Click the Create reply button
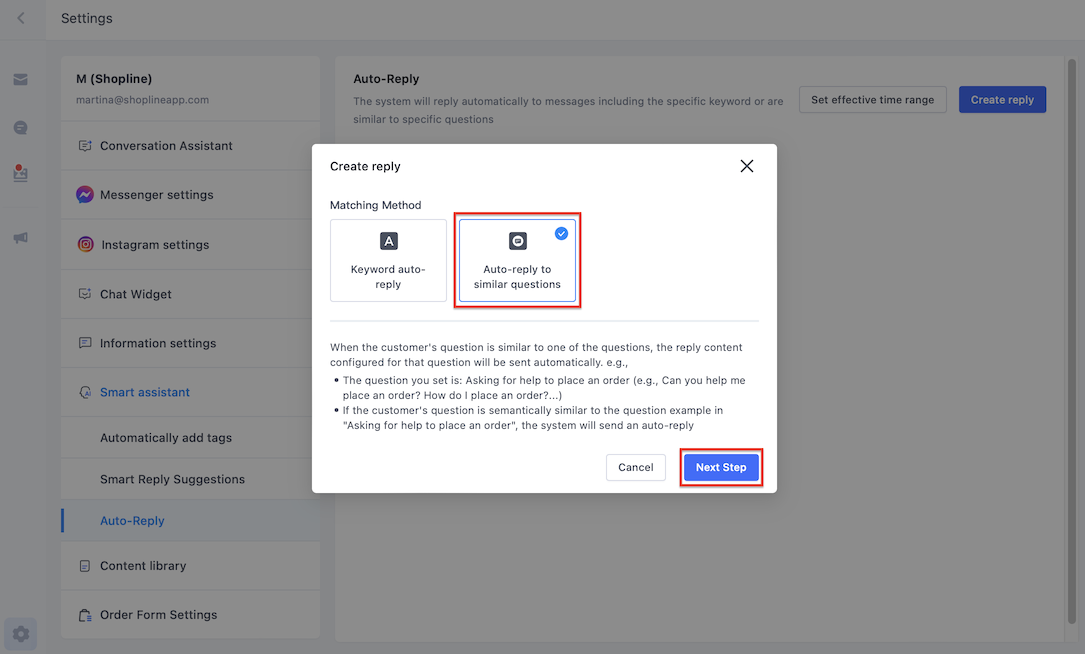Viewport: 1085px width, 654px height. pyautogui.click(x=1002, y=100)
